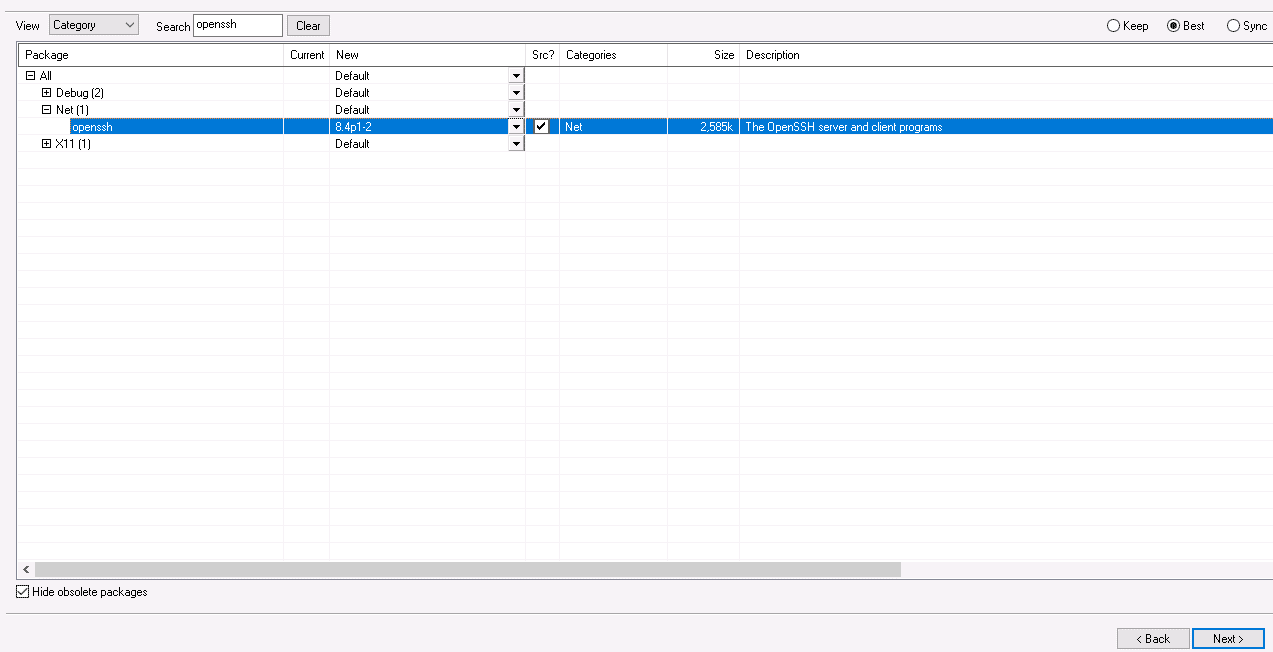Expand the Debug (2) category

tap(46, 93)
